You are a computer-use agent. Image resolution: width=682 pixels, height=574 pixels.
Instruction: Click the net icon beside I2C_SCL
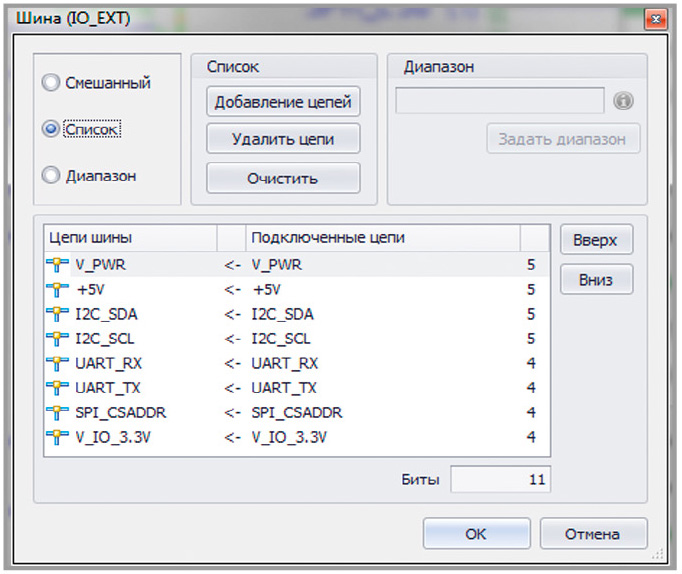pyautogui.click(x=57, y=338)
